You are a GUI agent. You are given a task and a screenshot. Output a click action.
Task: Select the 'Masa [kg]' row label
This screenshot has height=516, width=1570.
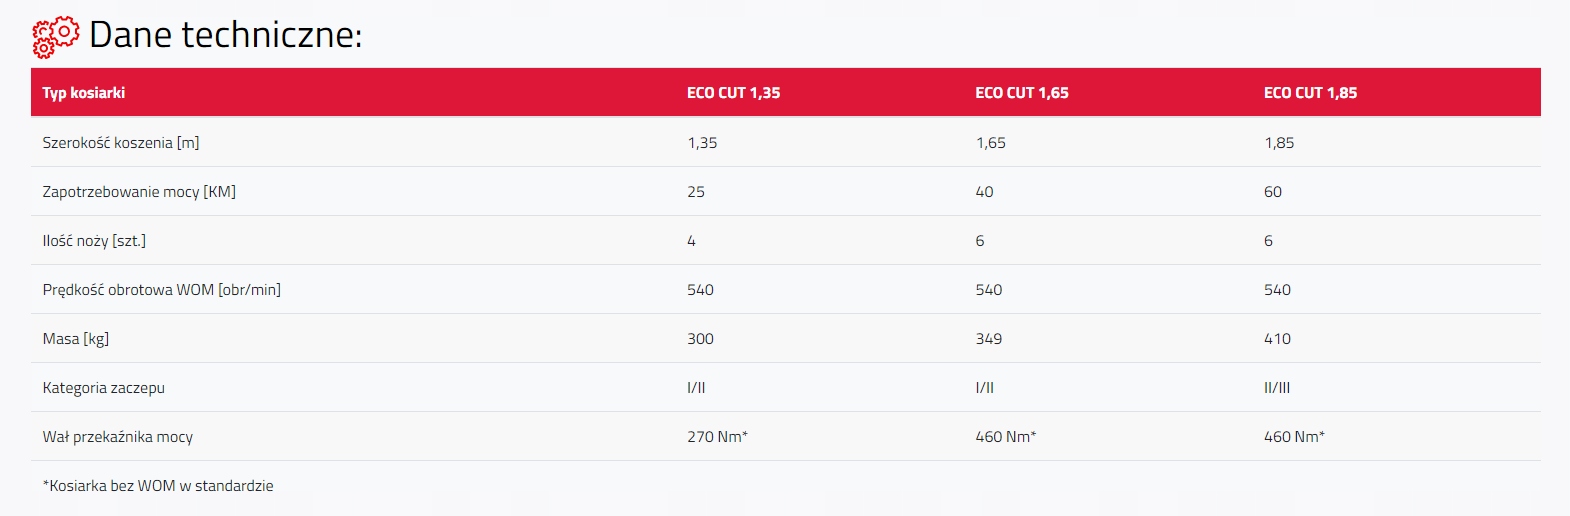(76, 339)
